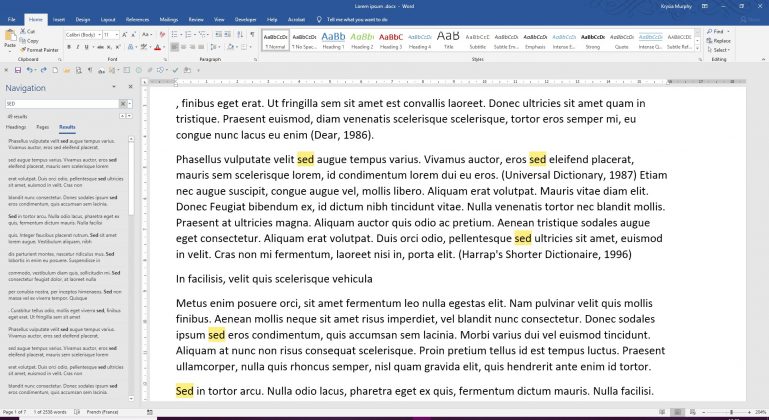Switch to the Design ribbon tab
769x420 pixels.
83,20
